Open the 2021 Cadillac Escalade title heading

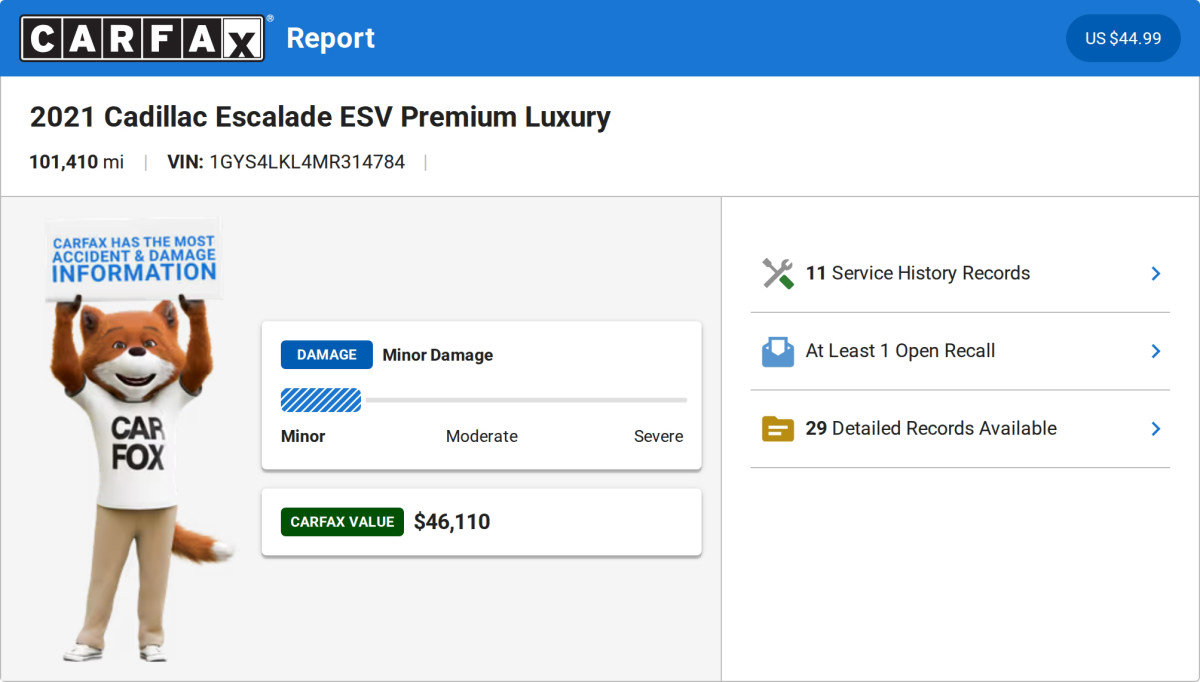pos(320,117)
